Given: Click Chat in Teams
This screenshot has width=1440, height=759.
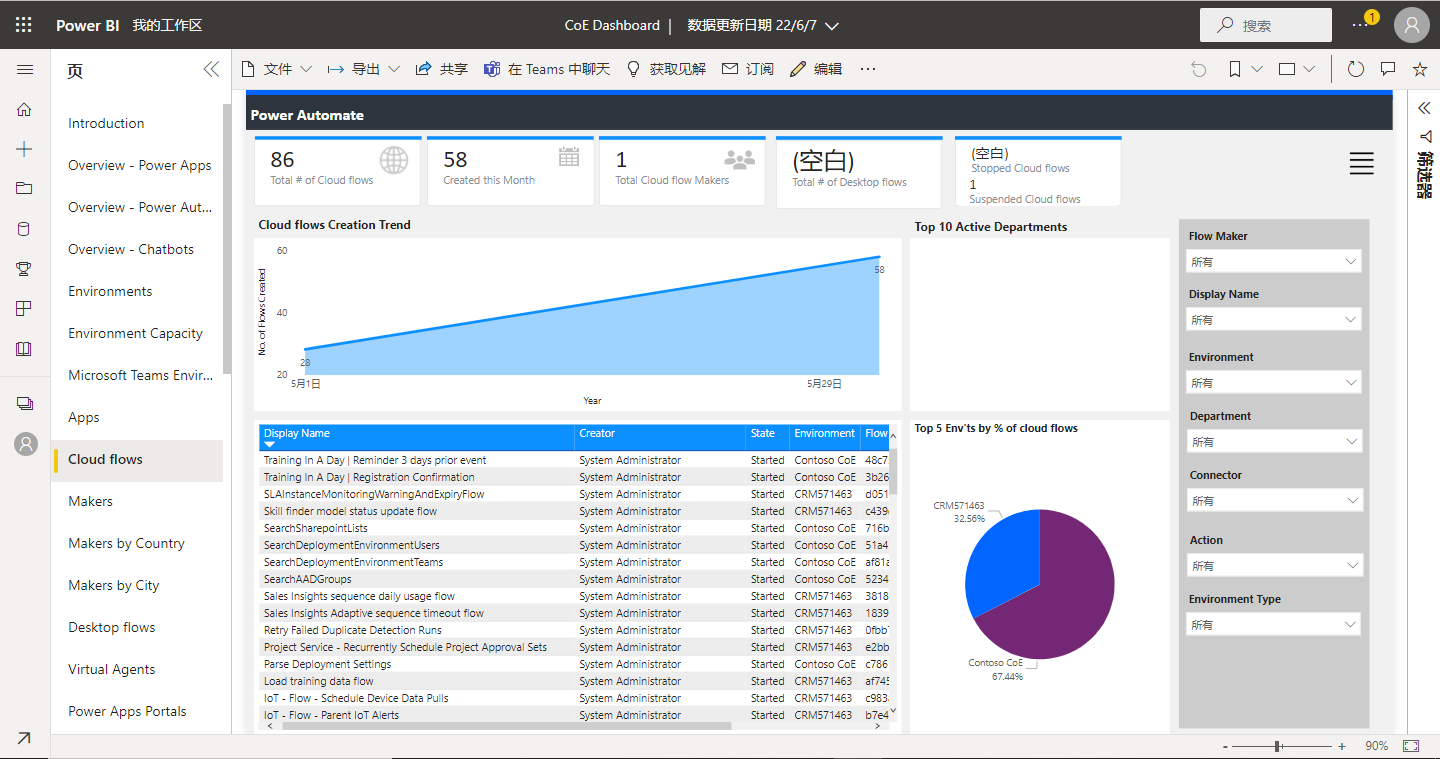Looking at the screenshot, I should (547, 69).
